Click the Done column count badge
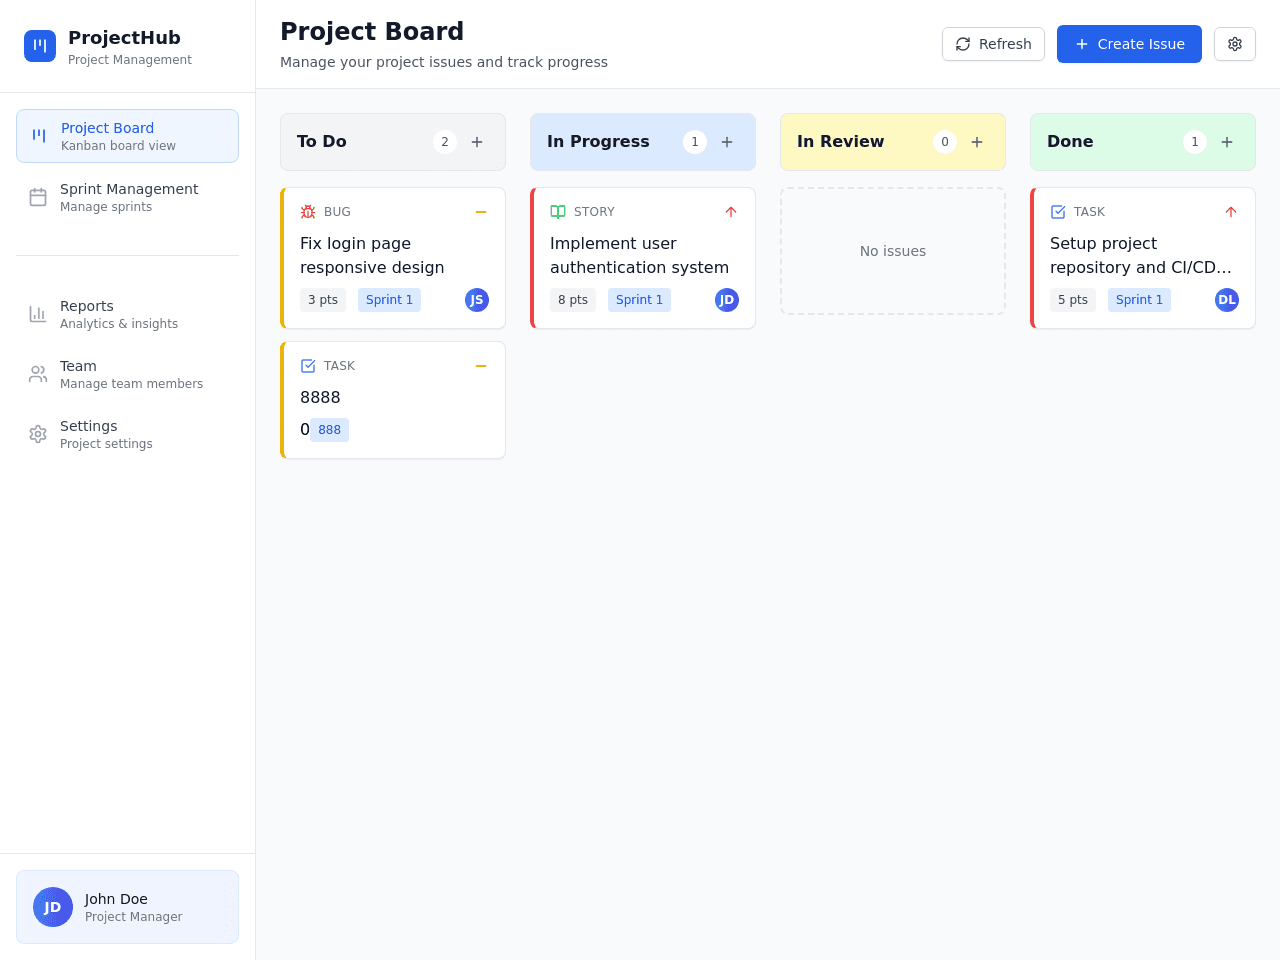This screenshot has height=960, width=1280. [x=1195, y=142]
